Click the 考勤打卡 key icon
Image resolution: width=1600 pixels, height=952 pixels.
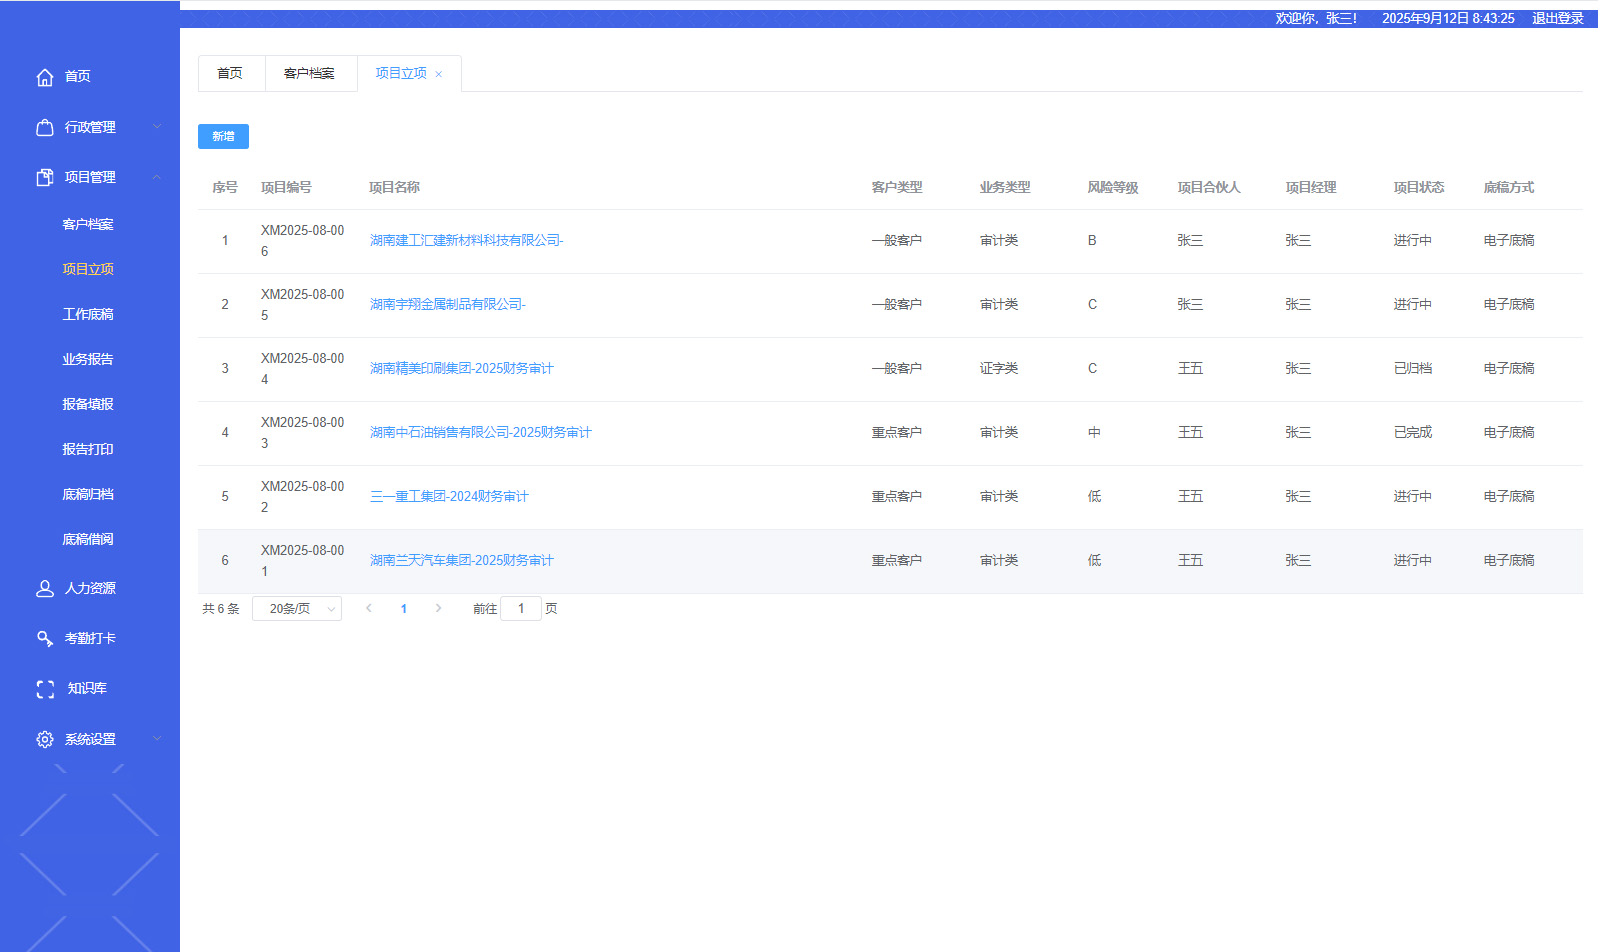[x=45, y=639]
